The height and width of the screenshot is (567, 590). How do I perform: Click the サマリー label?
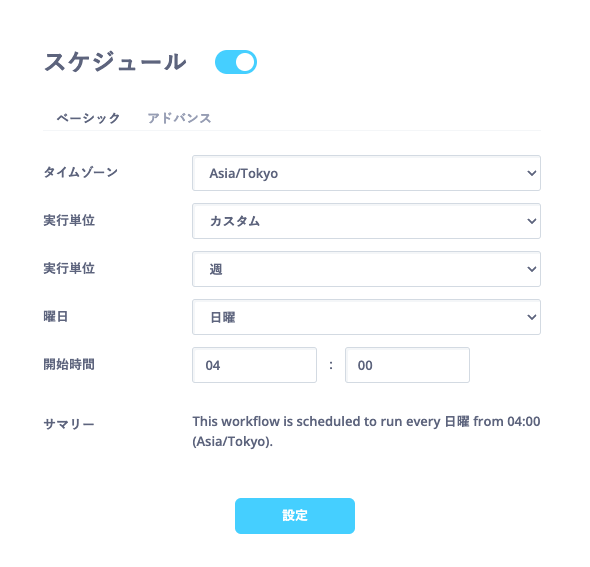coord(69,424)
